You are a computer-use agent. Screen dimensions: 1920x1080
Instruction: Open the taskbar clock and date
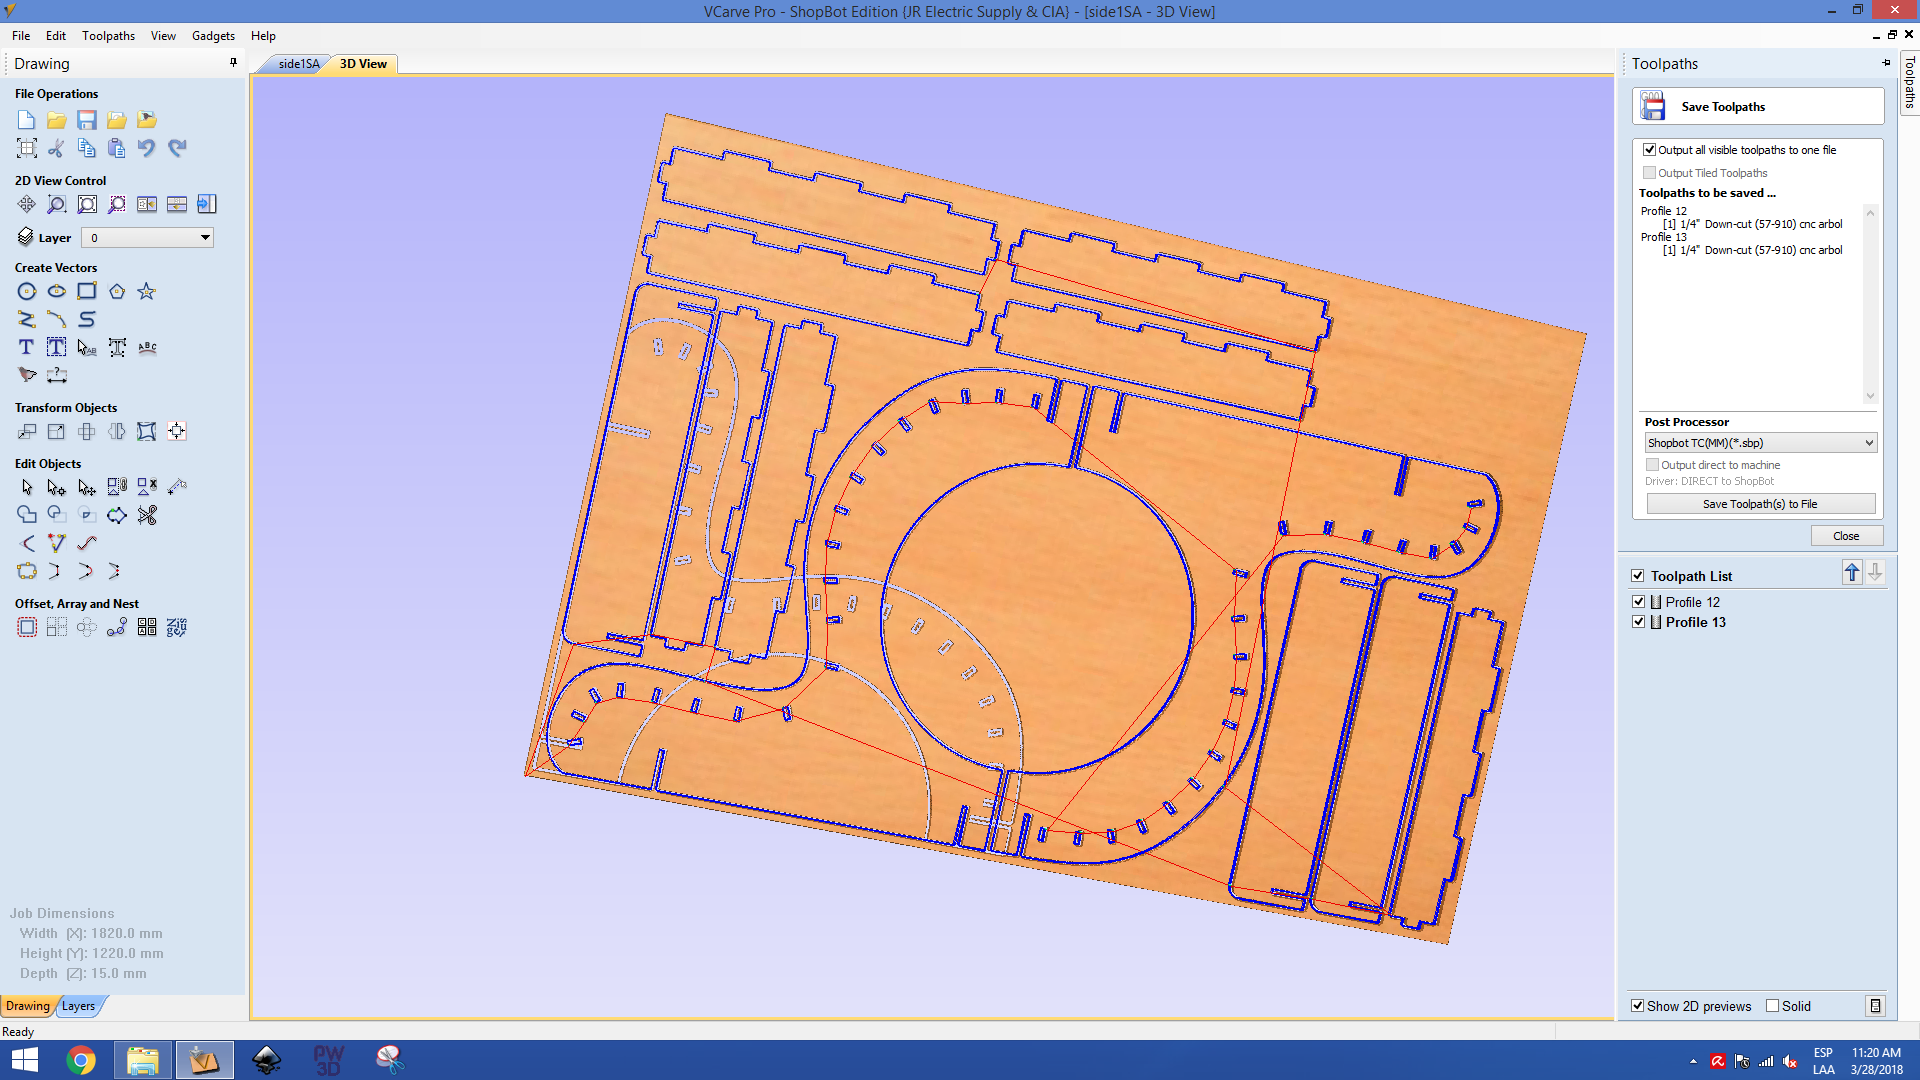pos(1876,1061)
